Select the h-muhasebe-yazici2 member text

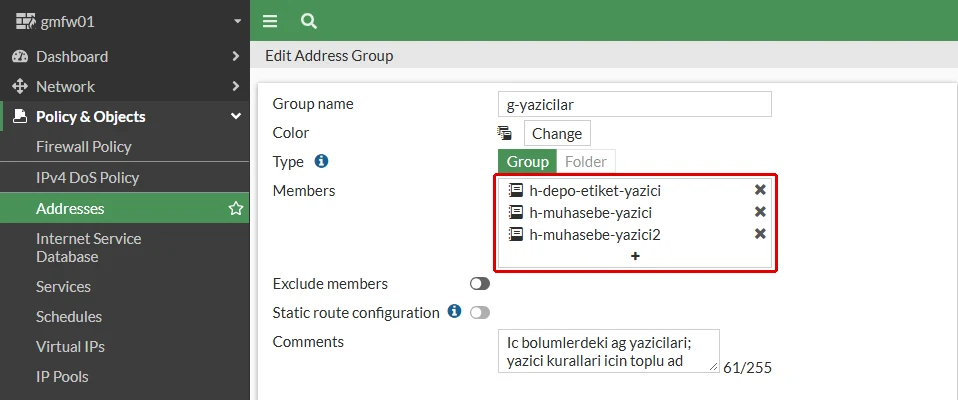point(595,235)
